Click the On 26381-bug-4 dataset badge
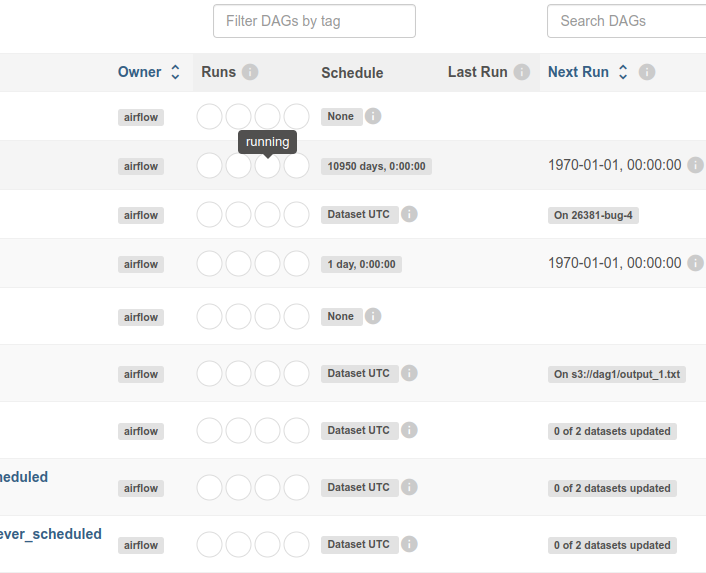Viewport: 706px width, 573px height. coord(593,215)
